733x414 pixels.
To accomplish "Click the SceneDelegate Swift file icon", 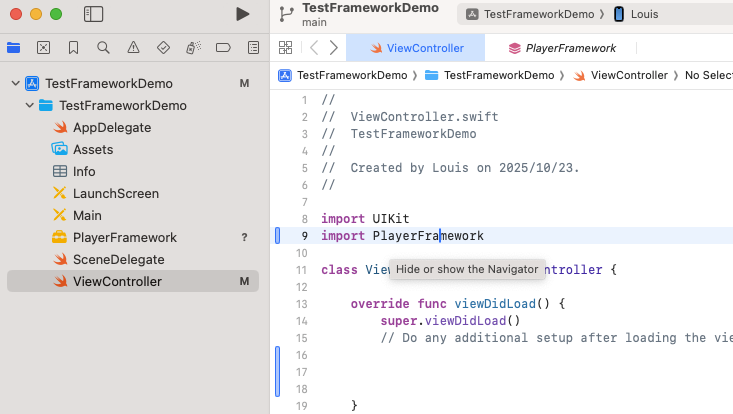I will pyautogui.click(x=60, y=259).
